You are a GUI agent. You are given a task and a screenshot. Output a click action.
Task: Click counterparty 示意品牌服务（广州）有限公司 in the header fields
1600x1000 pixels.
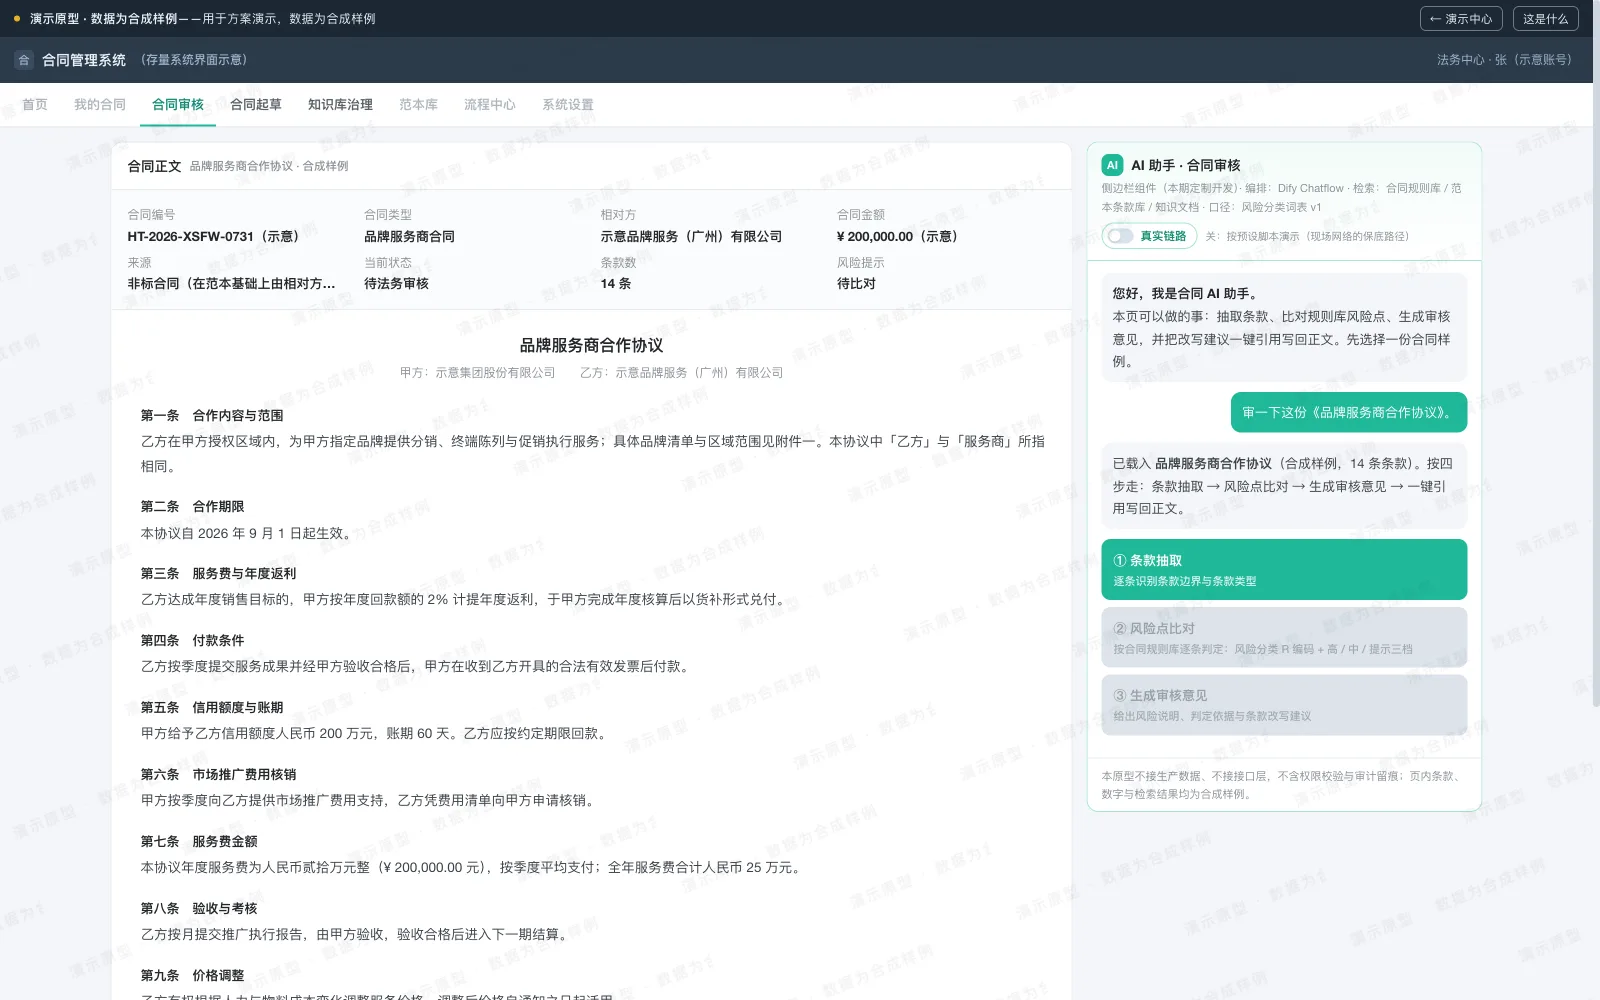point(691,237)
